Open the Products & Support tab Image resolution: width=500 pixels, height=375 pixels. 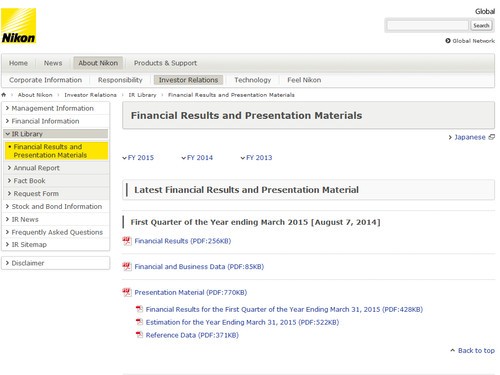click(x=165, y=63)
